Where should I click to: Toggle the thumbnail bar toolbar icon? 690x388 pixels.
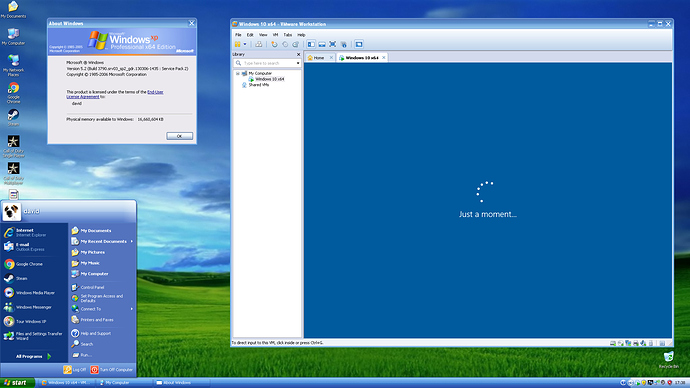pyautogui.click(x=322, y=44)
